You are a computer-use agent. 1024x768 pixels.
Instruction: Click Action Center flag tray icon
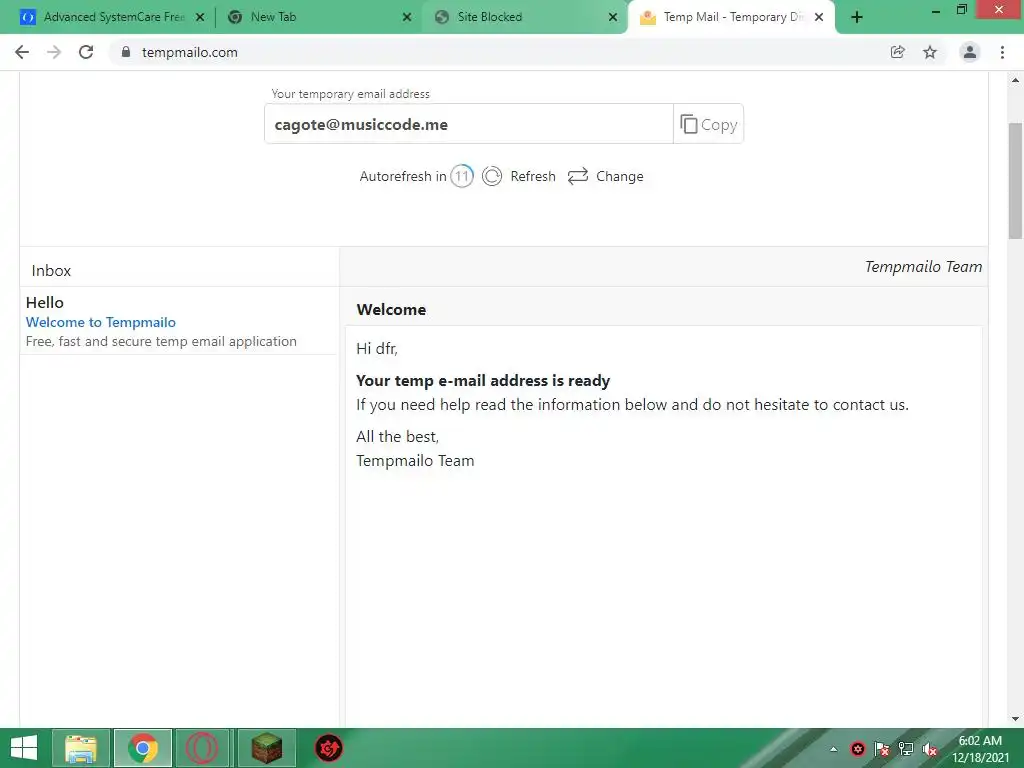882,749
